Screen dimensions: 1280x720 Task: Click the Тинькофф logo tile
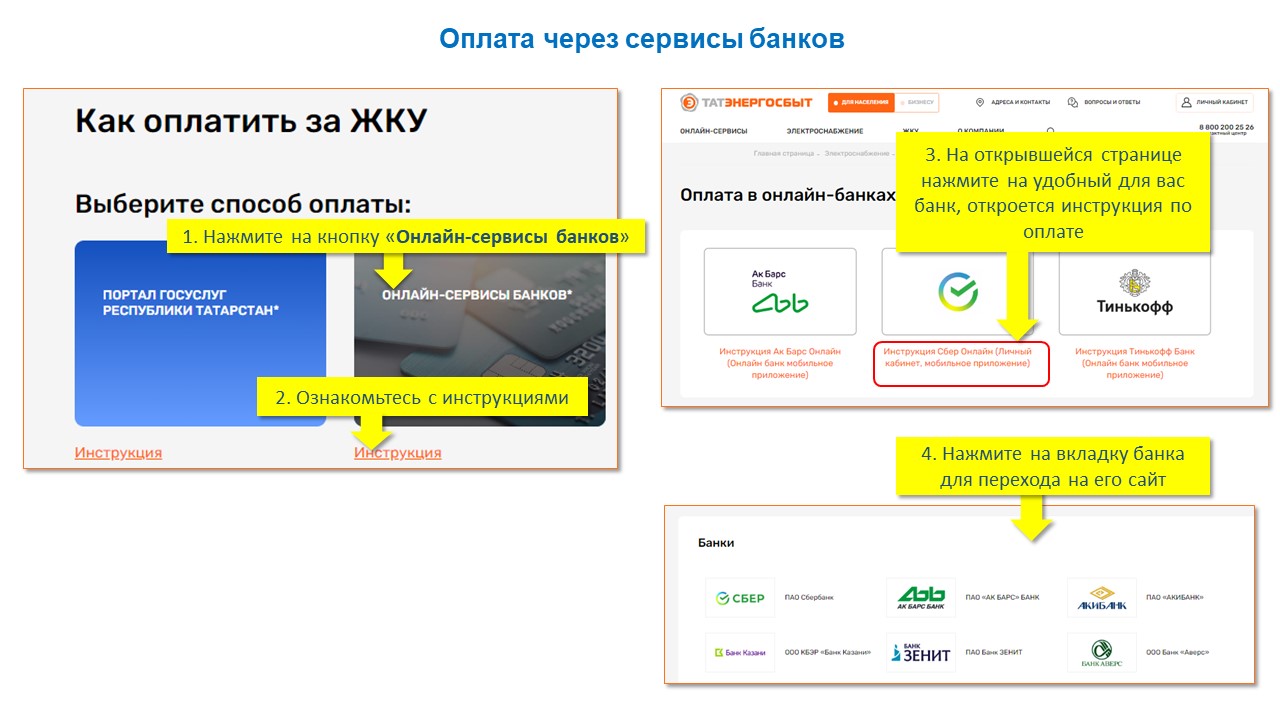(x=1134, y=291)
